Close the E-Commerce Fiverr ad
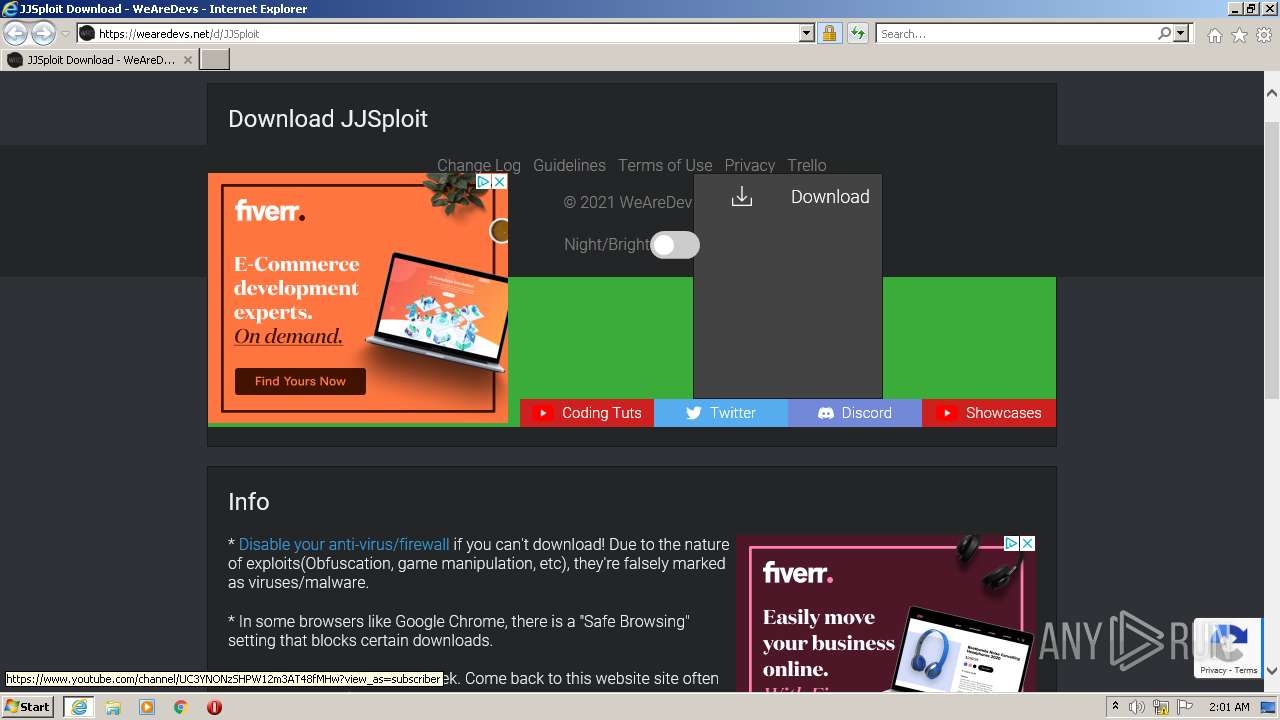The height and width of the screenshot is (720, 1280). (500, 182)
